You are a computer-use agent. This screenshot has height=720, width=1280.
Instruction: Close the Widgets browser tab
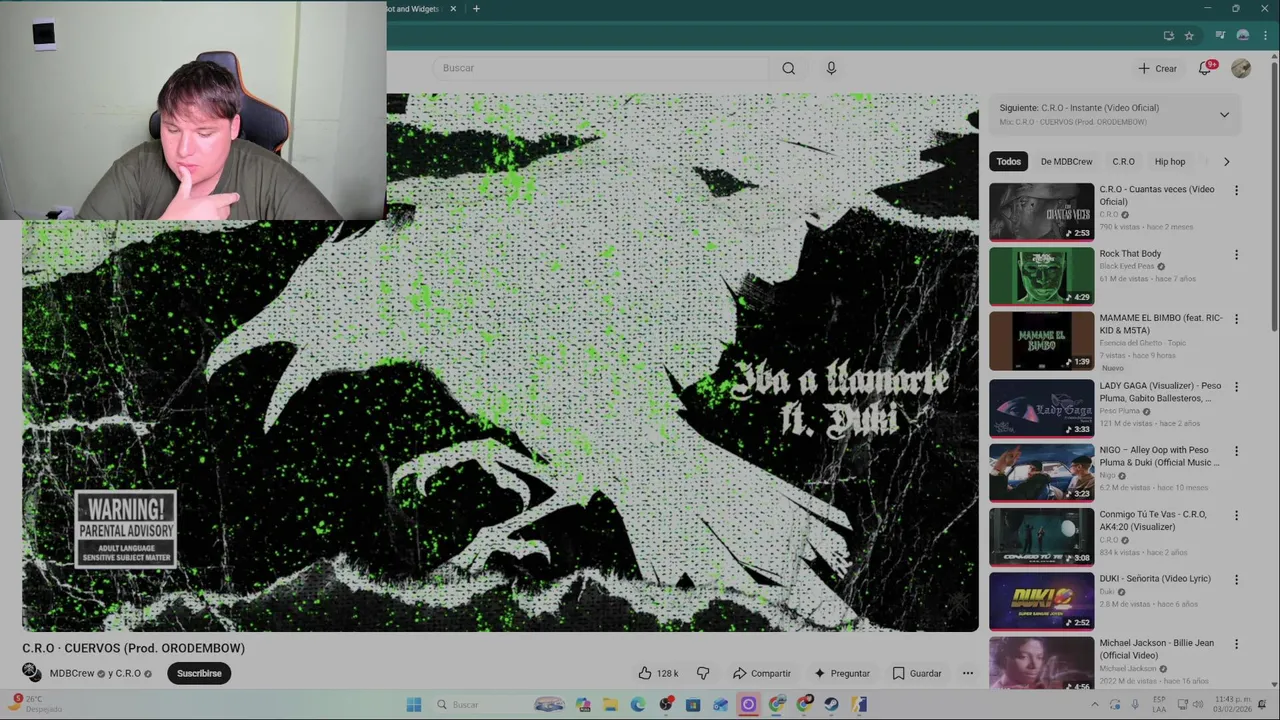point(453,9)
